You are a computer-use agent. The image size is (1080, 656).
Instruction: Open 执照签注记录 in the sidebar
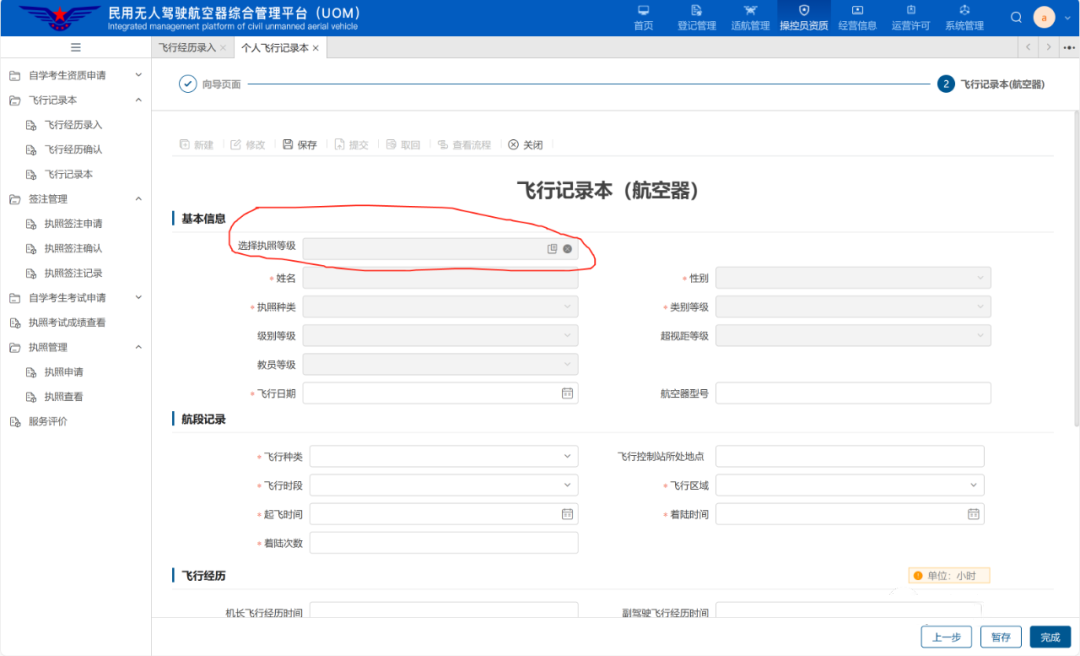73,273
